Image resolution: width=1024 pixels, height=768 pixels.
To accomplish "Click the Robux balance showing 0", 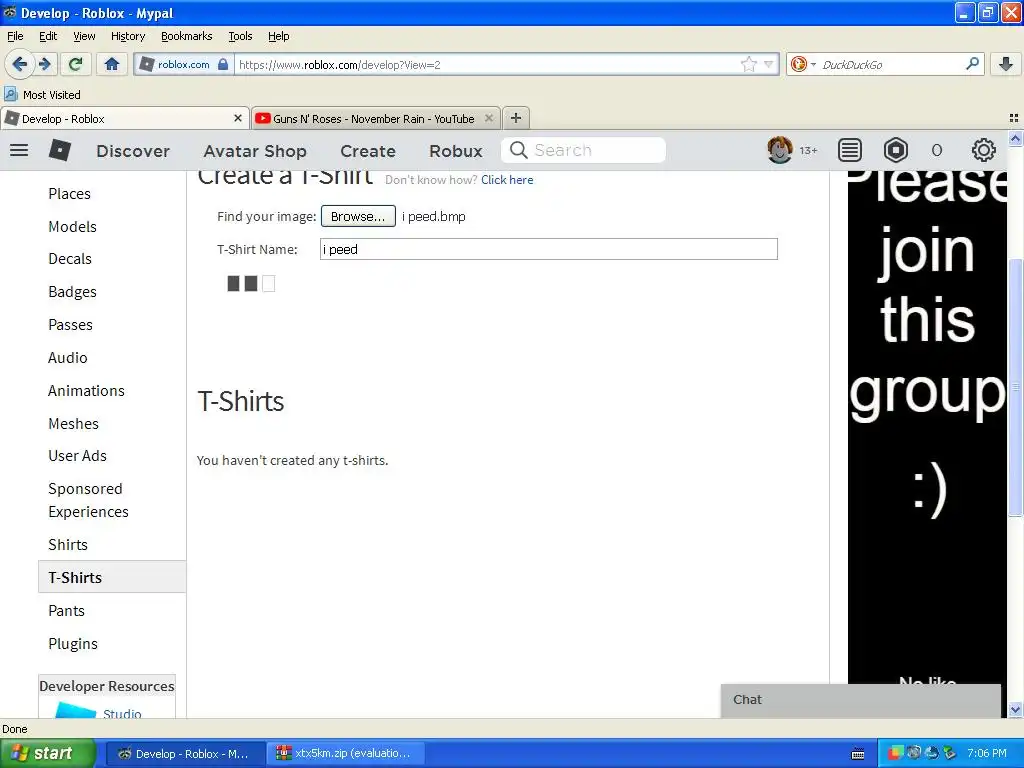I will pyautogui.click(x=936, y=151).
